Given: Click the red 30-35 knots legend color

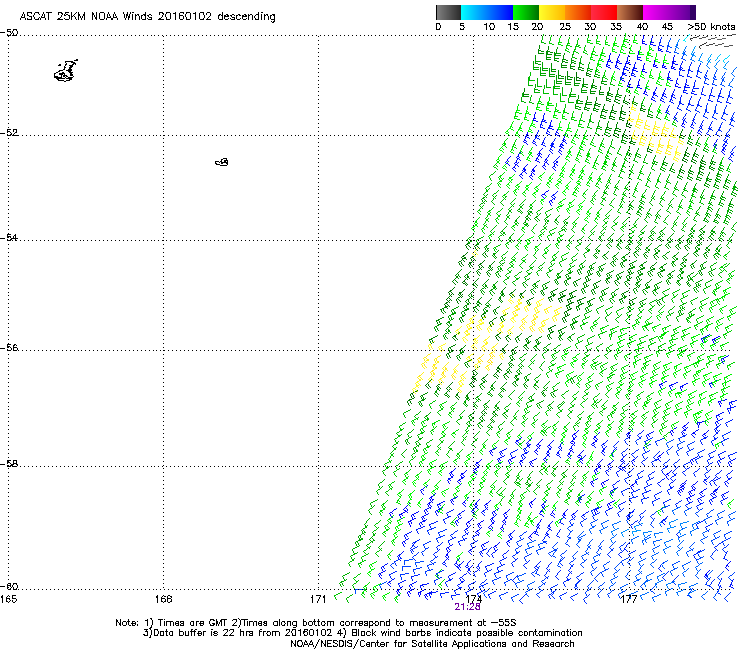Looking at the screenshot, I should 604,12.
